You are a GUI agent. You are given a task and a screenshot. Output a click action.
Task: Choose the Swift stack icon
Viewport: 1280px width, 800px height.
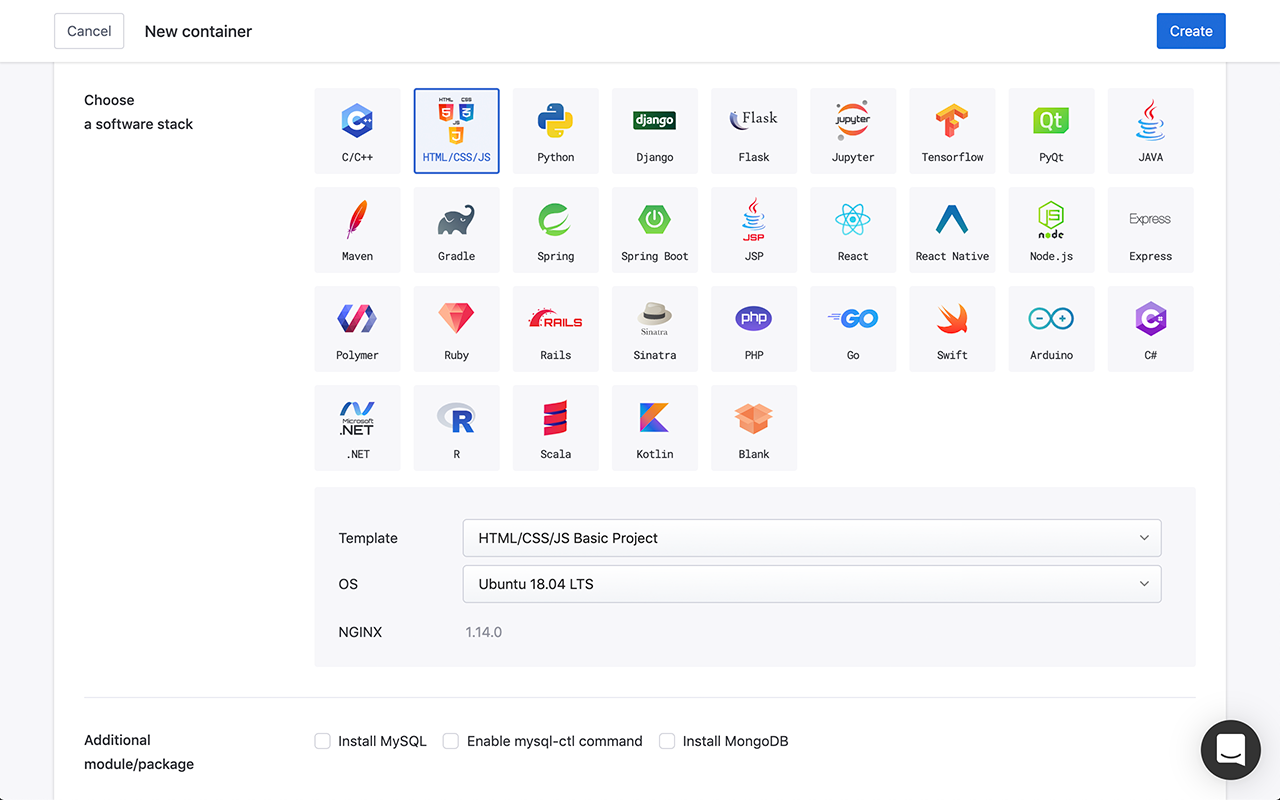pos(952,328)
